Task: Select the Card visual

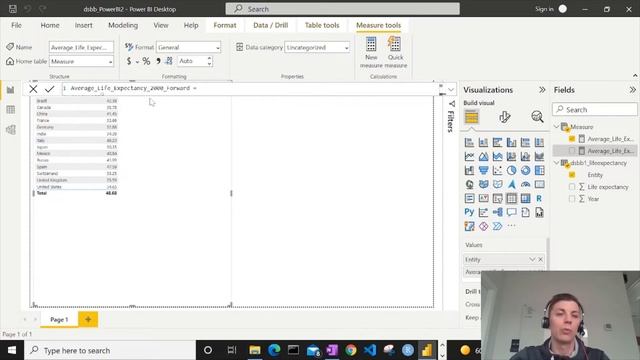Action: pyautogui.click(x=539, y=184)
